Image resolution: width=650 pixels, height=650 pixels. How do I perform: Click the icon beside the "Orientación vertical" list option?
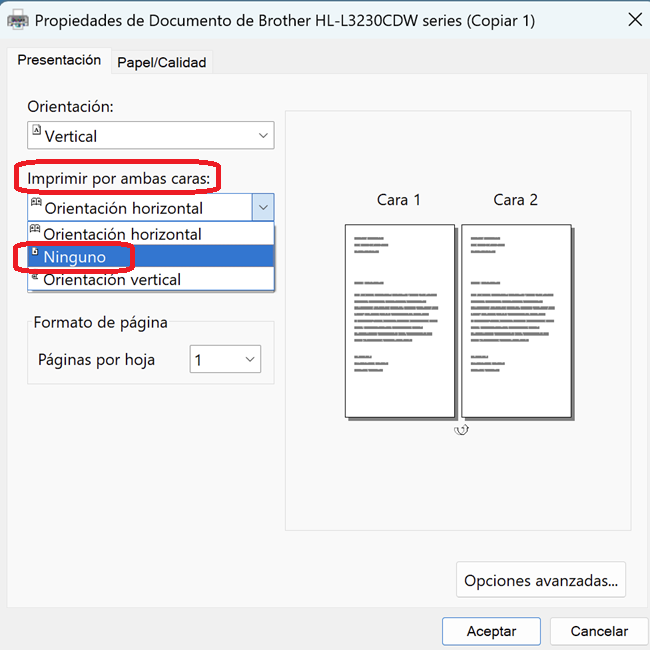point(36,277)
